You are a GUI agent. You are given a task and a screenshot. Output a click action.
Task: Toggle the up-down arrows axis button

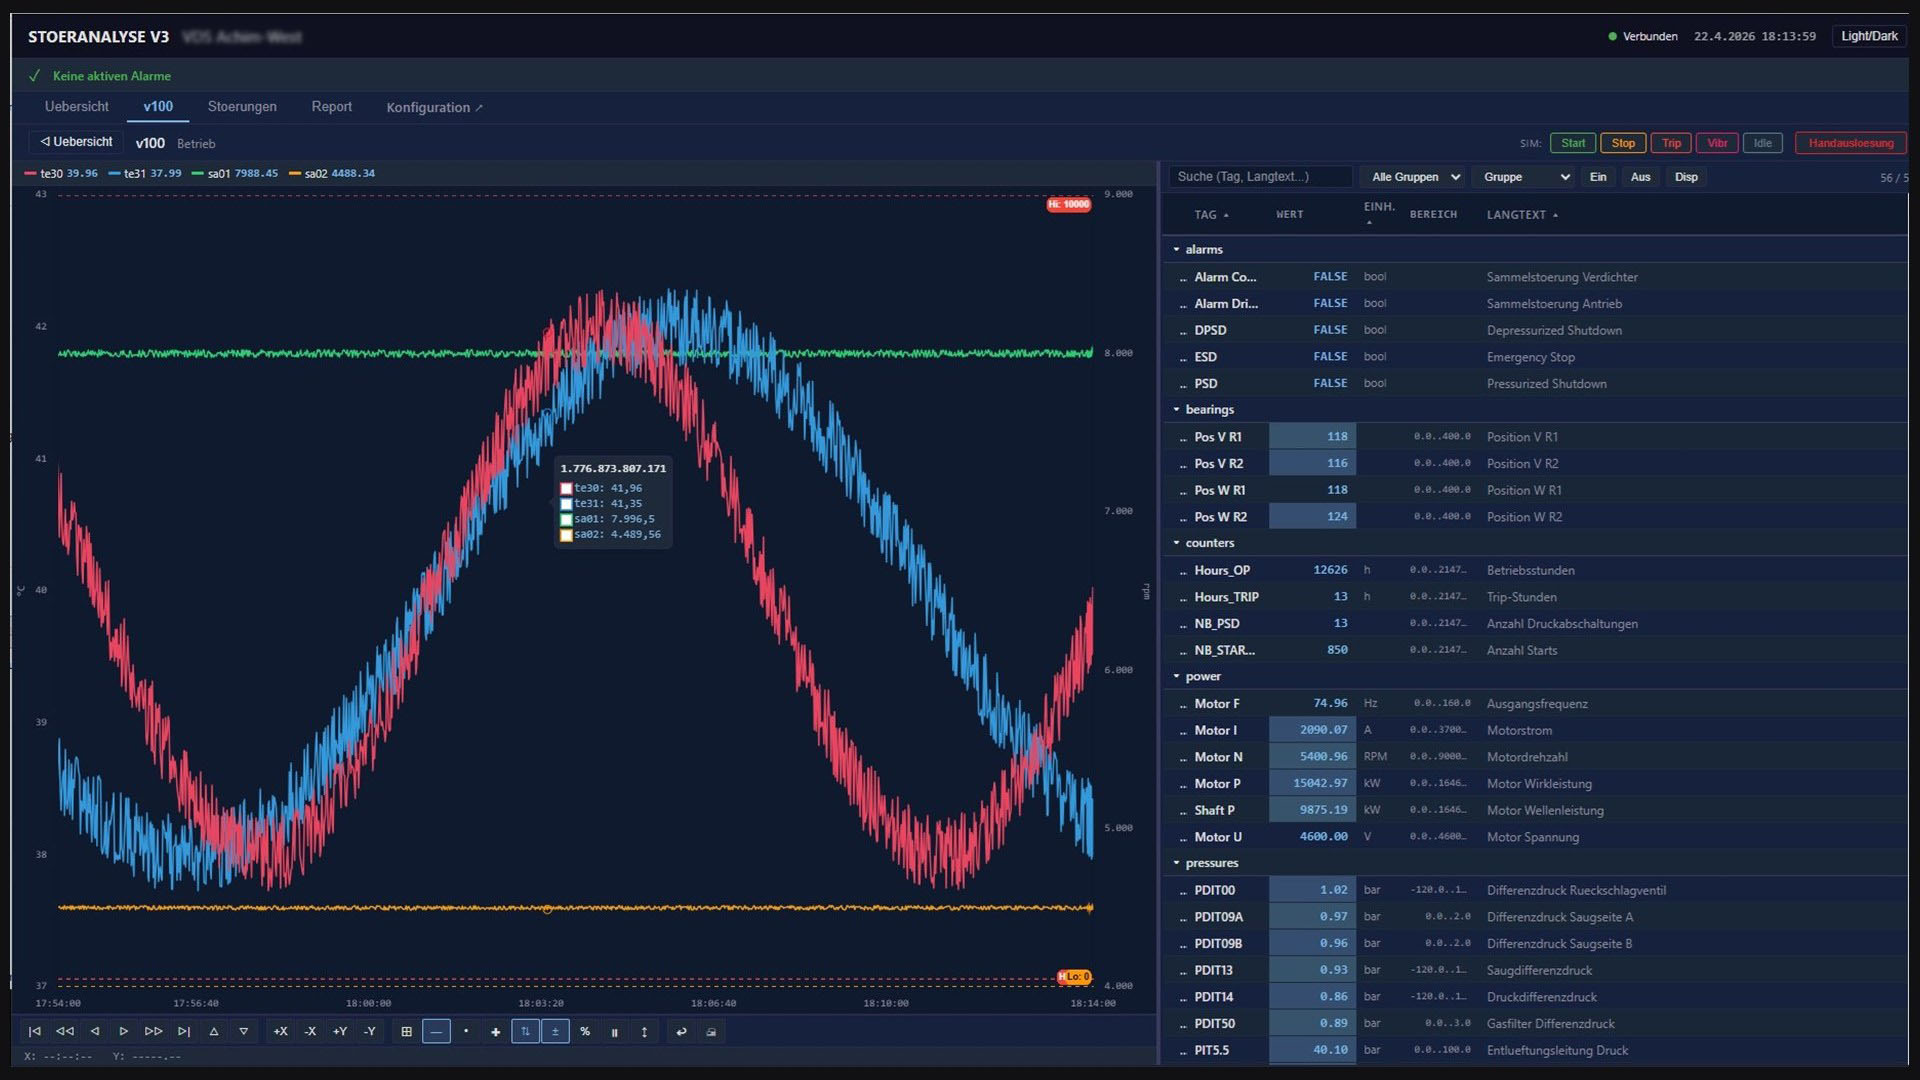point(525,1031)
